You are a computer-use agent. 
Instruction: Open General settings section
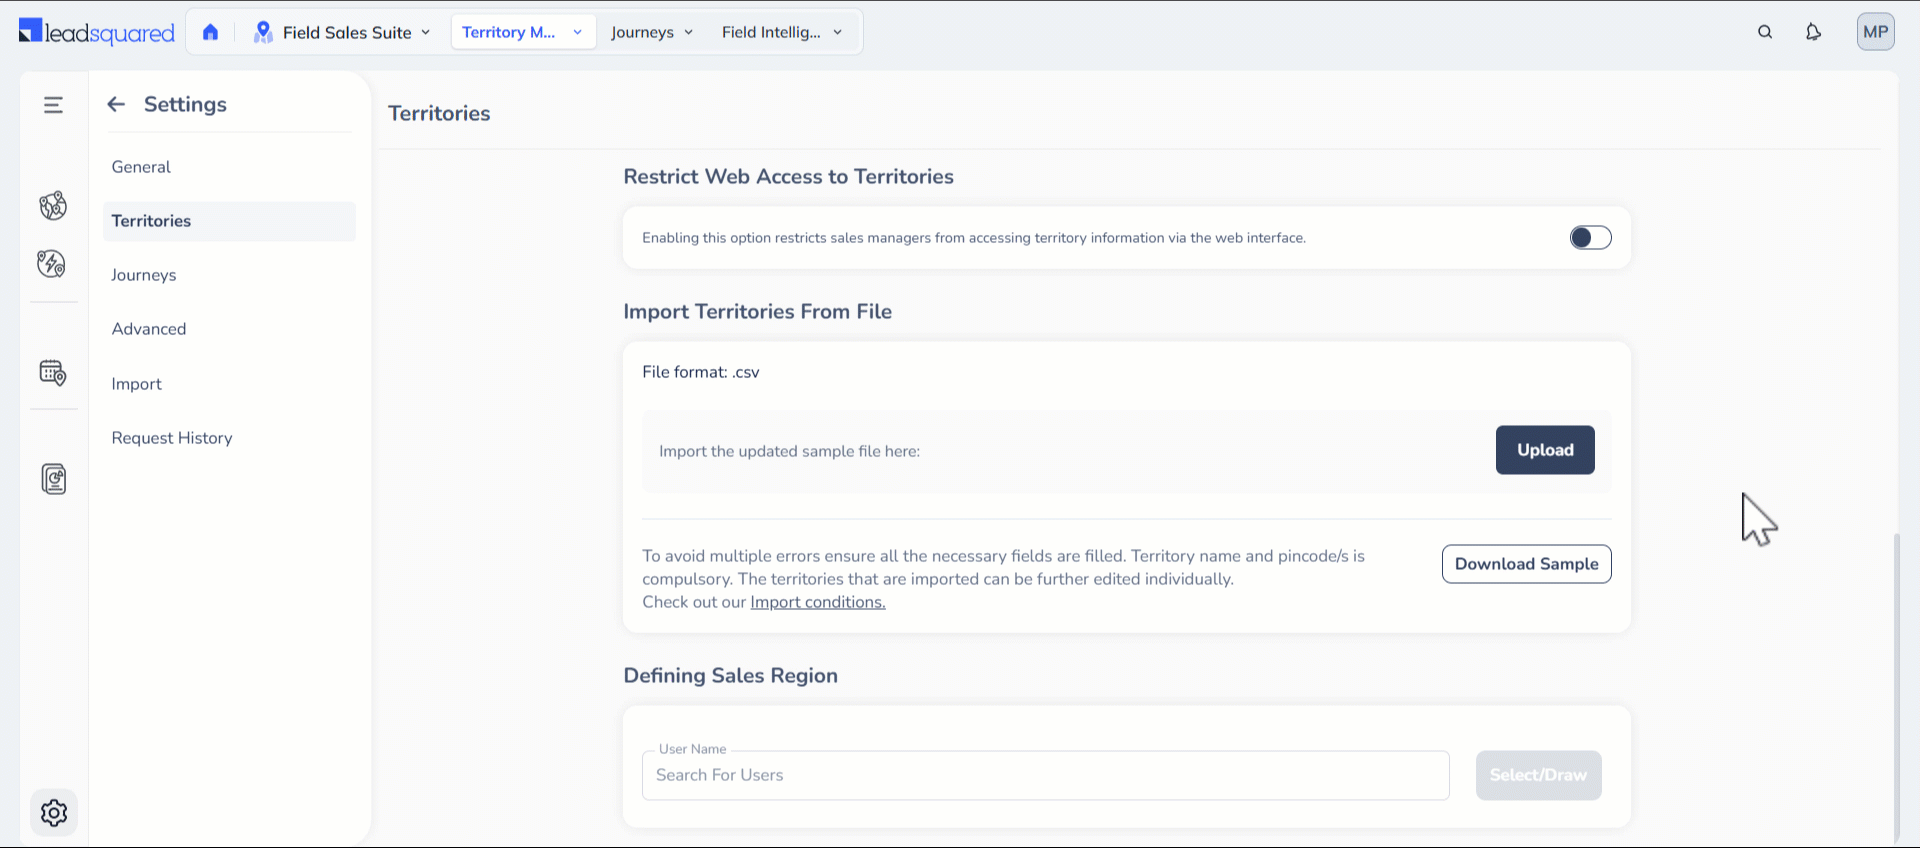(x=141, y=167)
